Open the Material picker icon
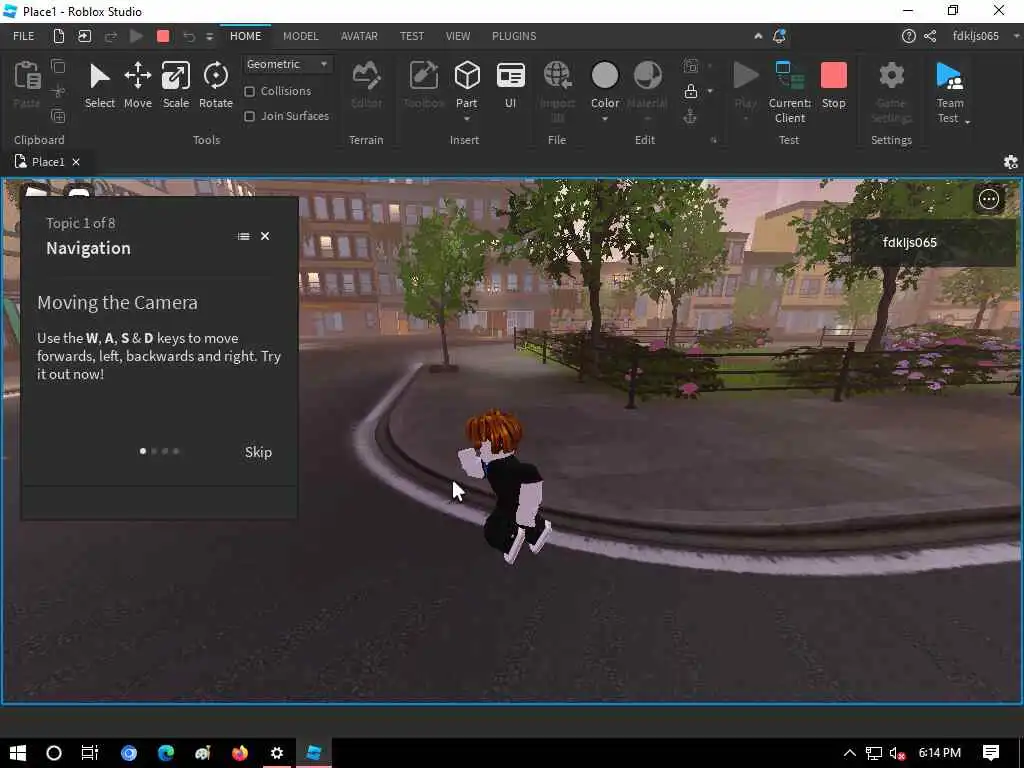 [x=648, y=76]
